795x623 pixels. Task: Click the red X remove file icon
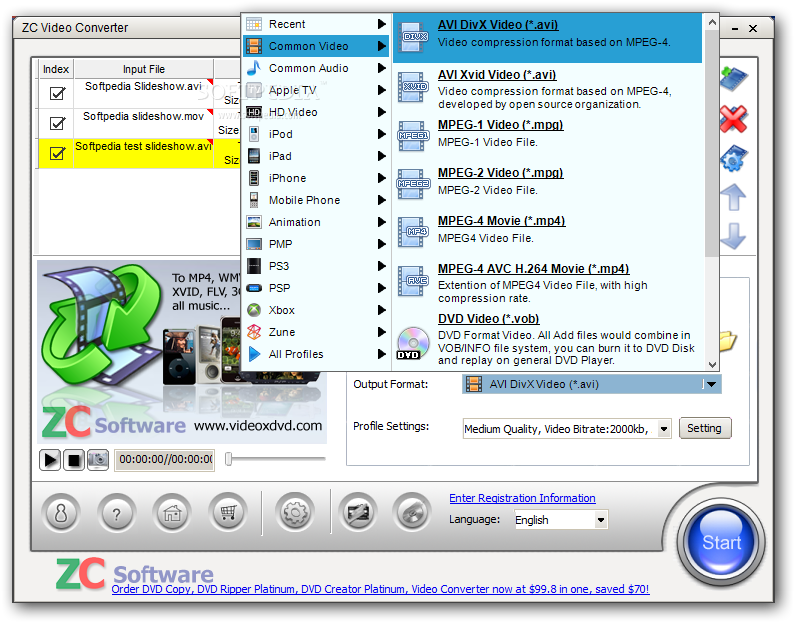point(733,119)
